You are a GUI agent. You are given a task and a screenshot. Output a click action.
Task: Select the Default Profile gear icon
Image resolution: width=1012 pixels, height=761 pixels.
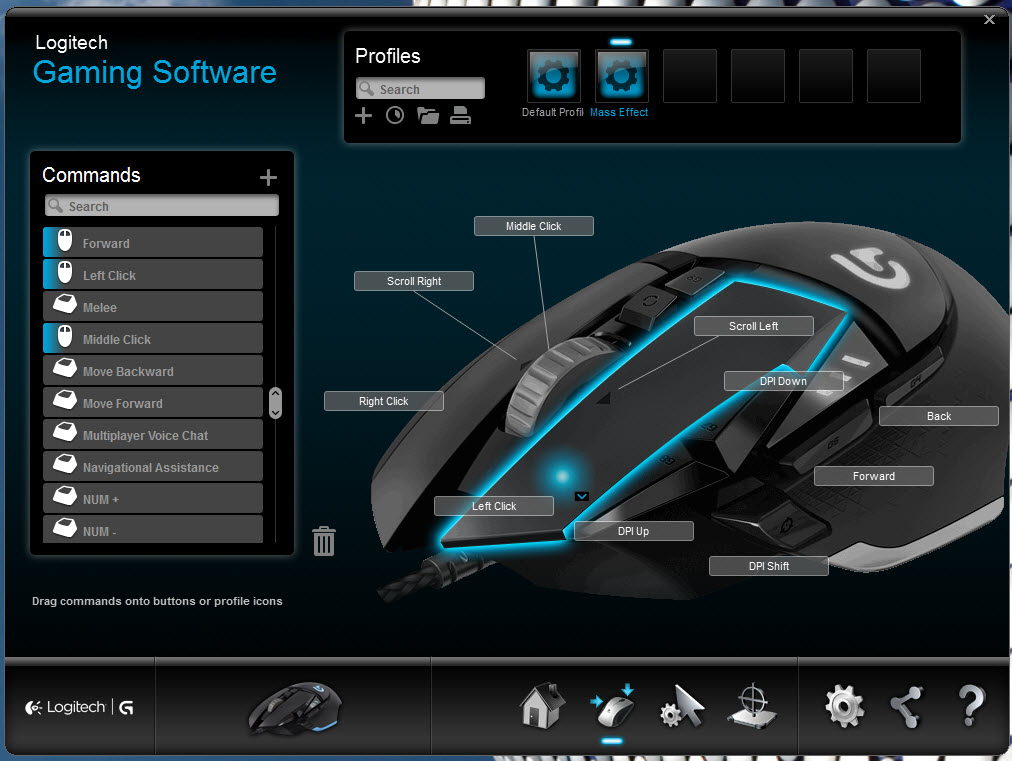click(x=554, y=76)
